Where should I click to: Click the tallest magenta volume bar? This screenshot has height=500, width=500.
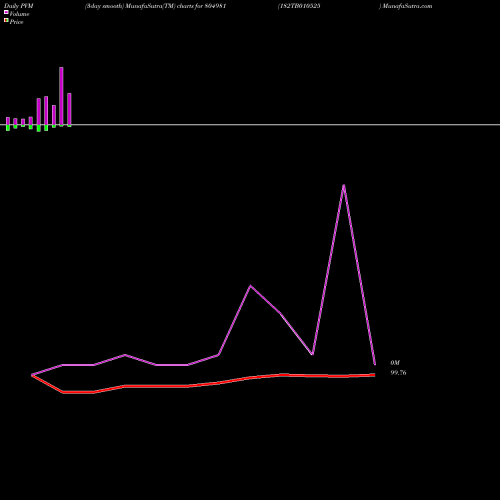[61, 96]
